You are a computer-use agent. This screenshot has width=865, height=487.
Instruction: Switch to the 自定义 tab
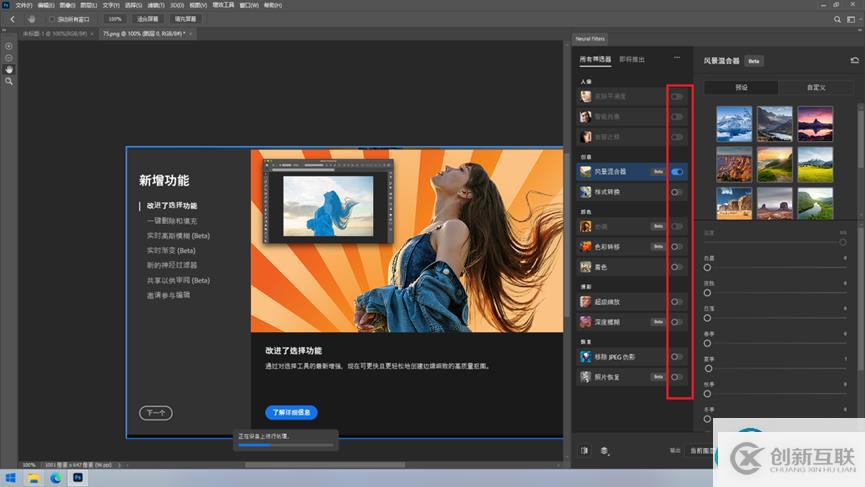coord(817,88)
